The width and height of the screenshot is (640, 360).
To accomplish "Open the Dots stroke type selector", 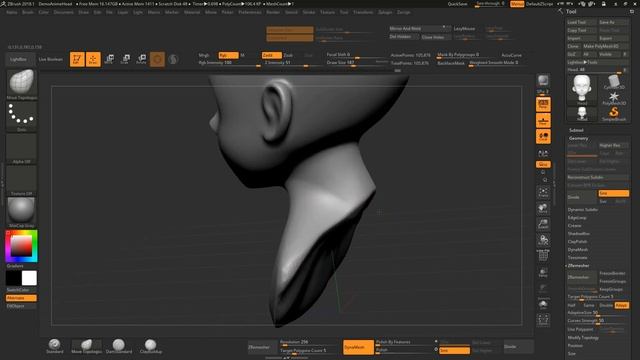I will (22, 117).
